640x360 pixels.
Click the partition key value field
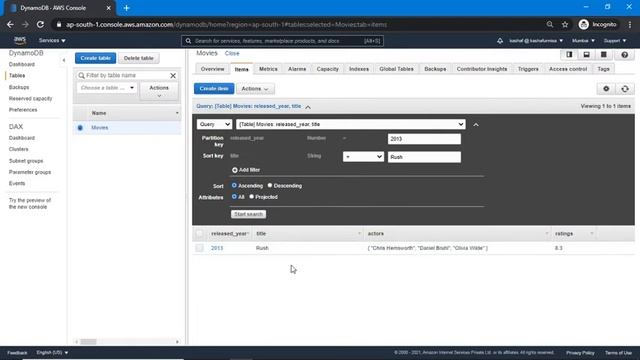click(x=424, y=139)
